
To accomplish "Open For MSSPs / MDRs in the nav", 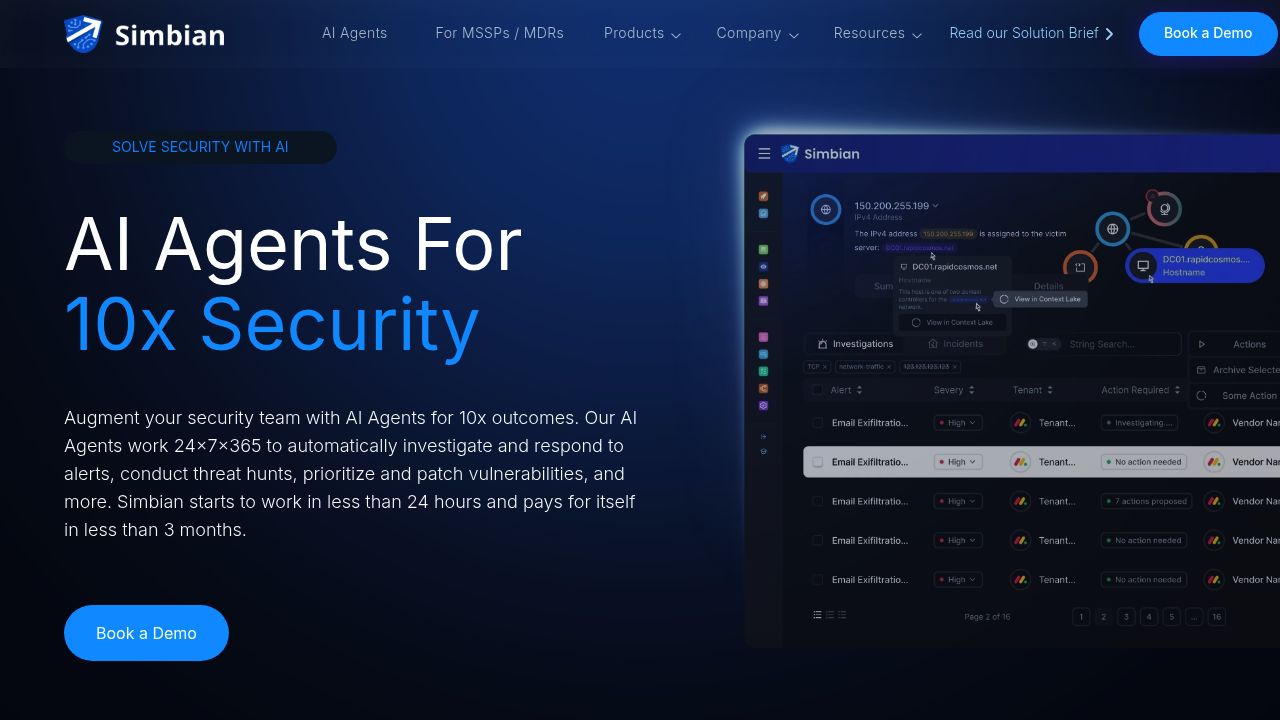I will pyautogui.click(x=500, y=33).
